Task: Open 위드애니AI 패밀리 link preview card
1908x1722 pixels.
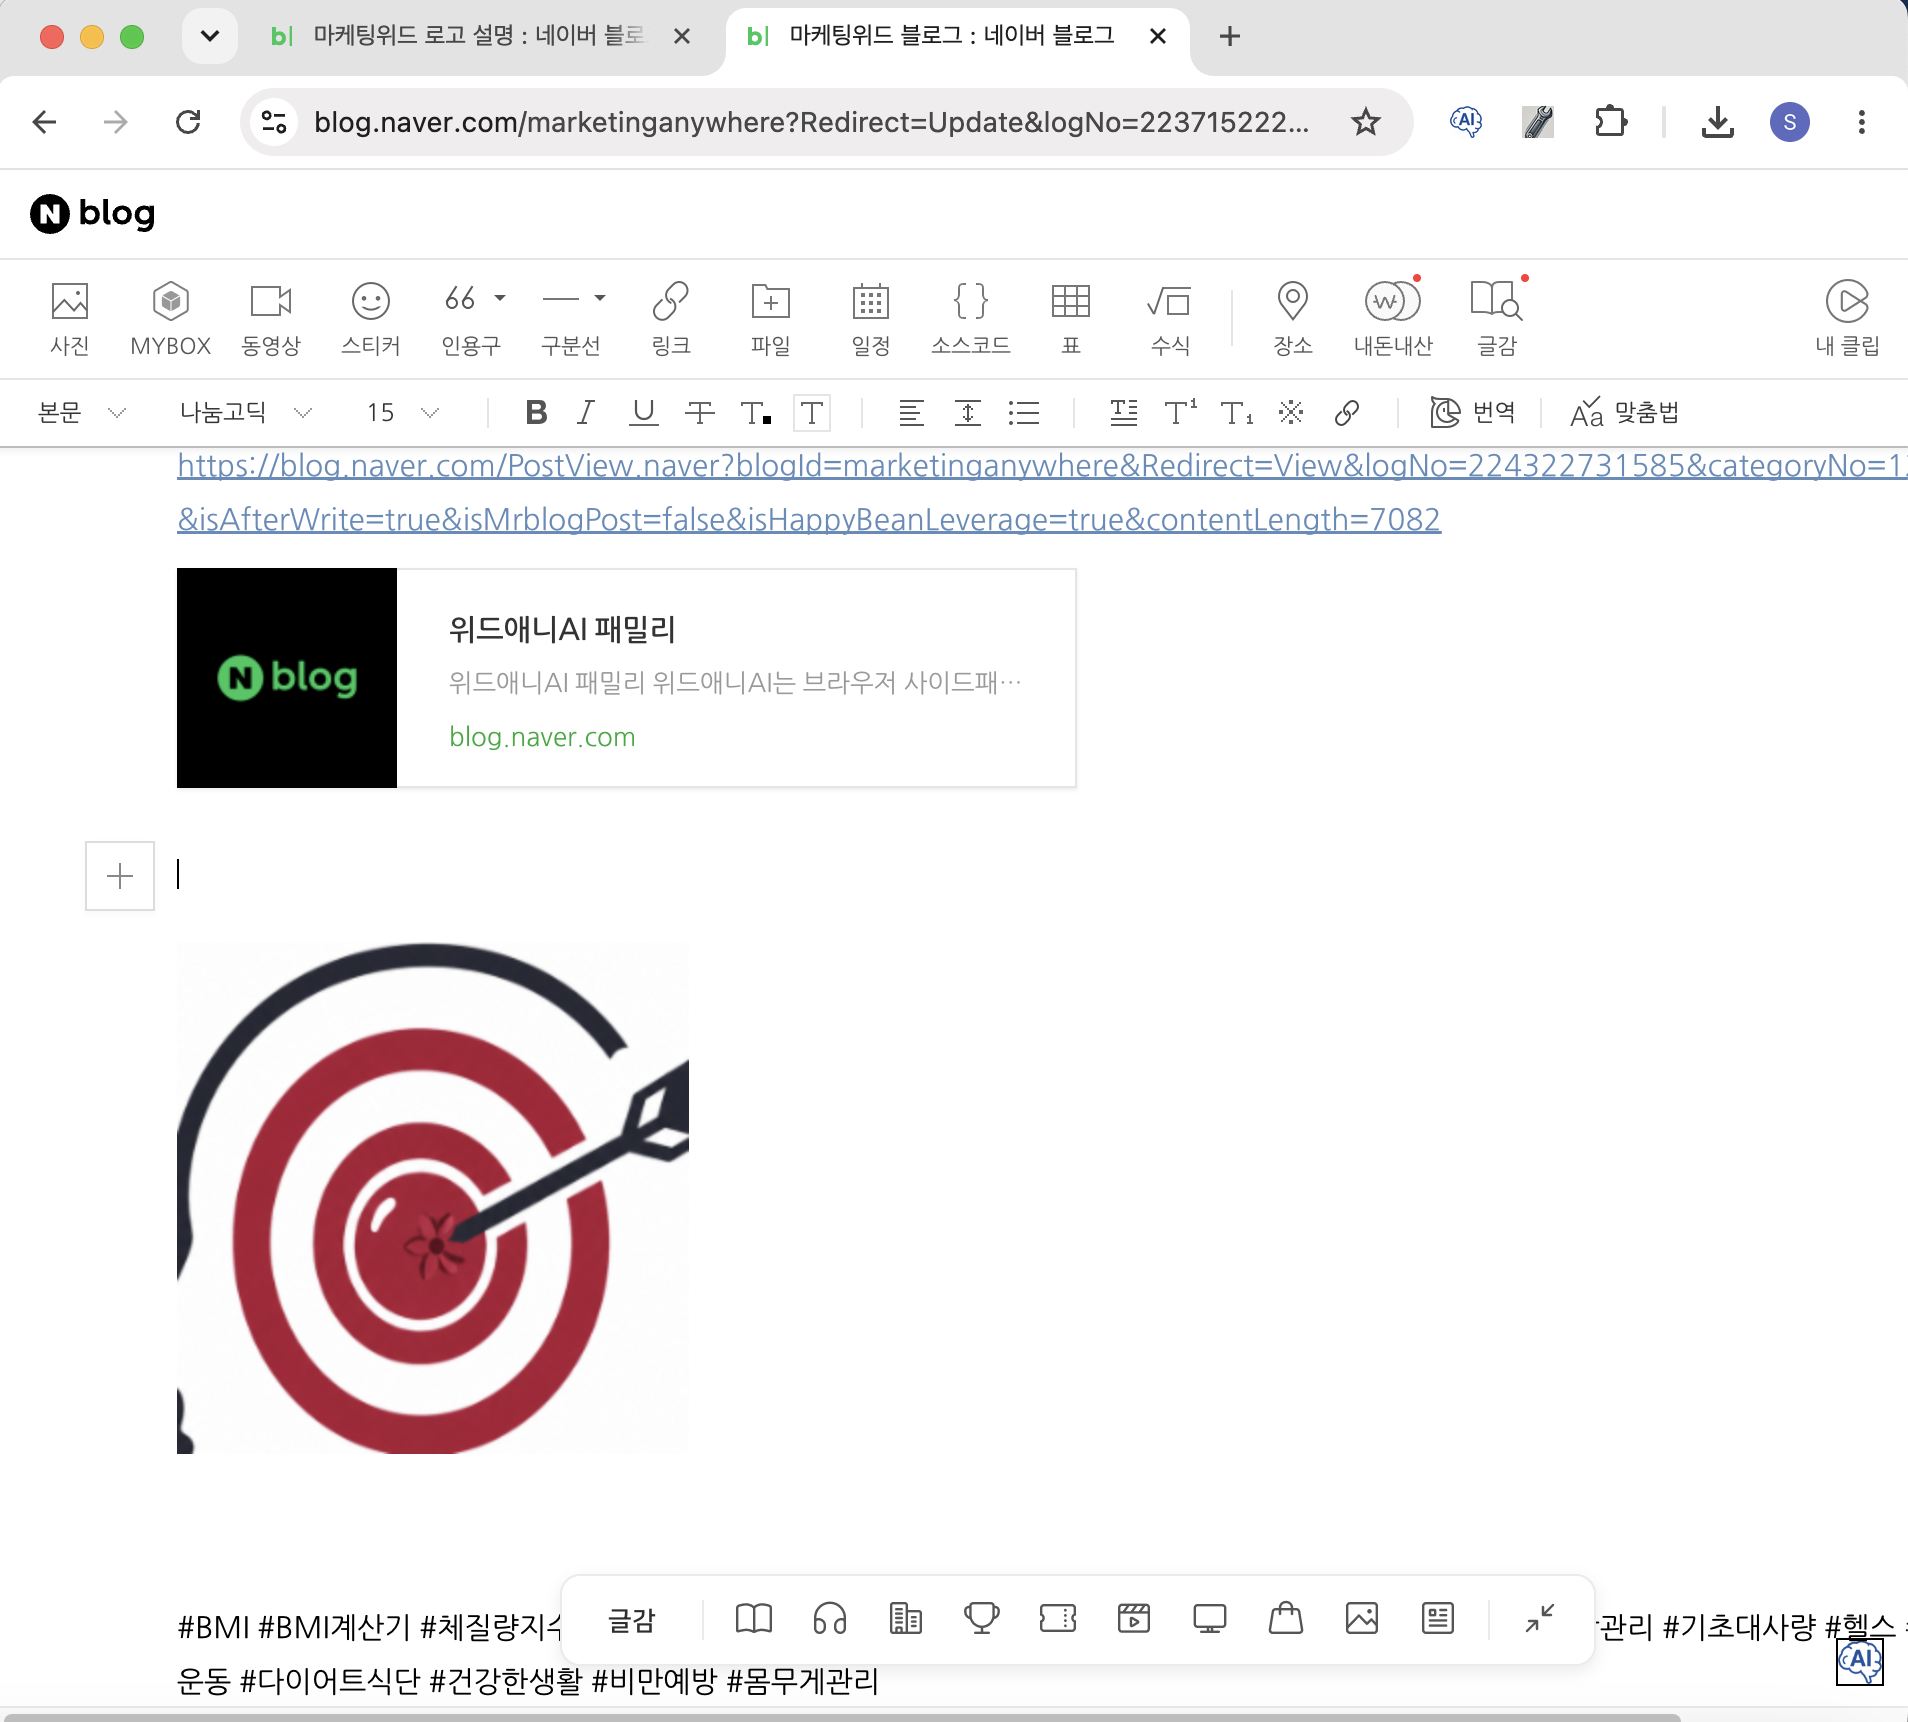Action: [626, 678]
